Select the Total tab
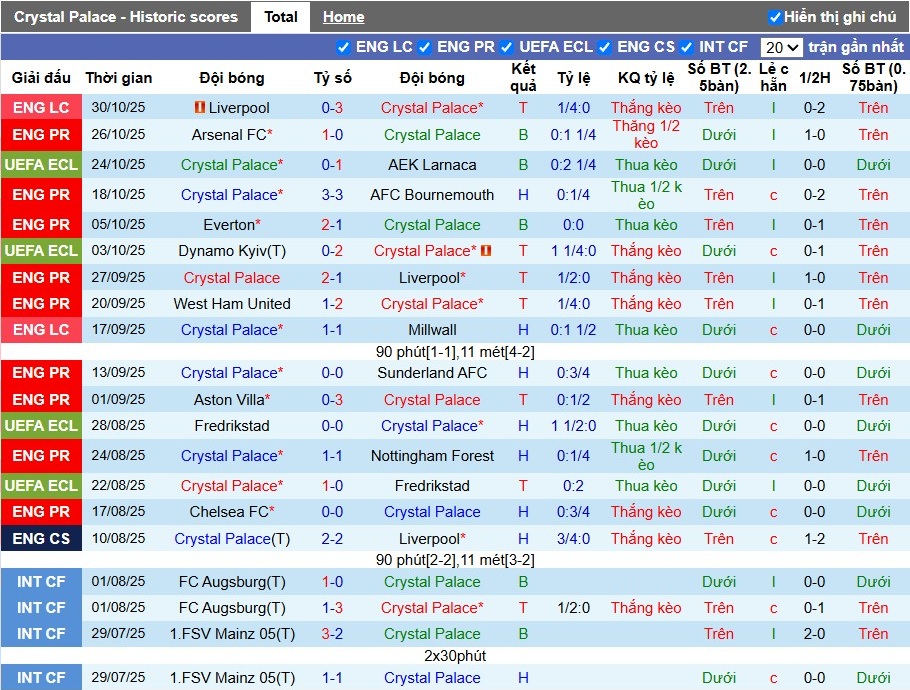910x690 pixels. [x=281, y=17]
